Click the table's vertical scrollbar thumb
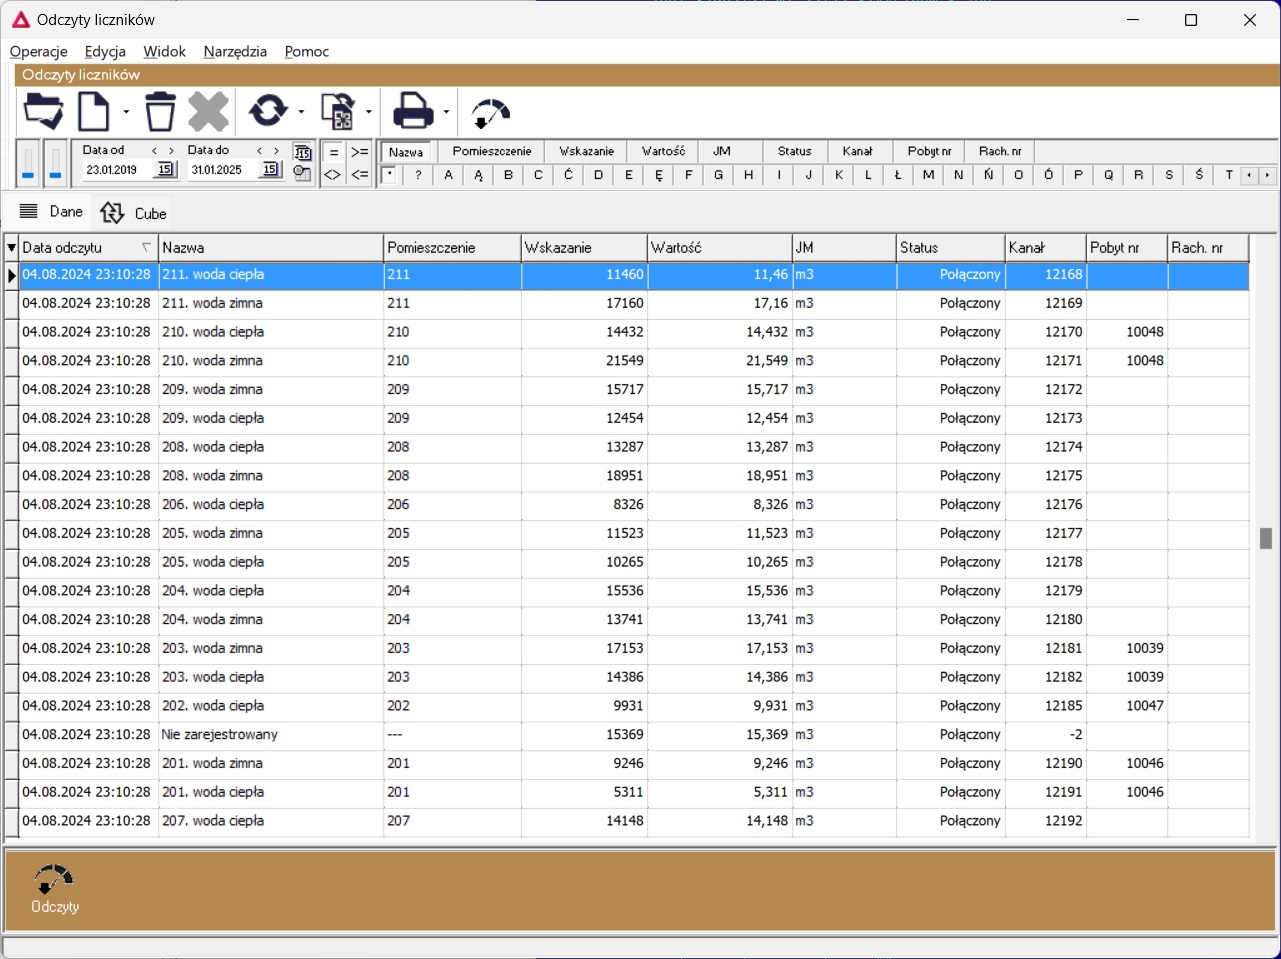The image size is (1281, 959). 1265,538
